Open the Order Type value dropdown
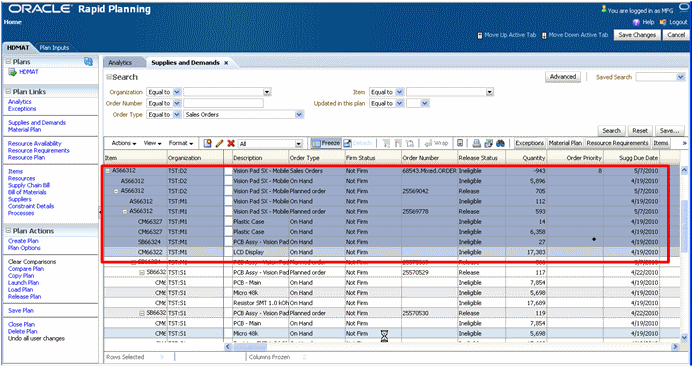The image size is (695, 369). [x=299, y=115]
